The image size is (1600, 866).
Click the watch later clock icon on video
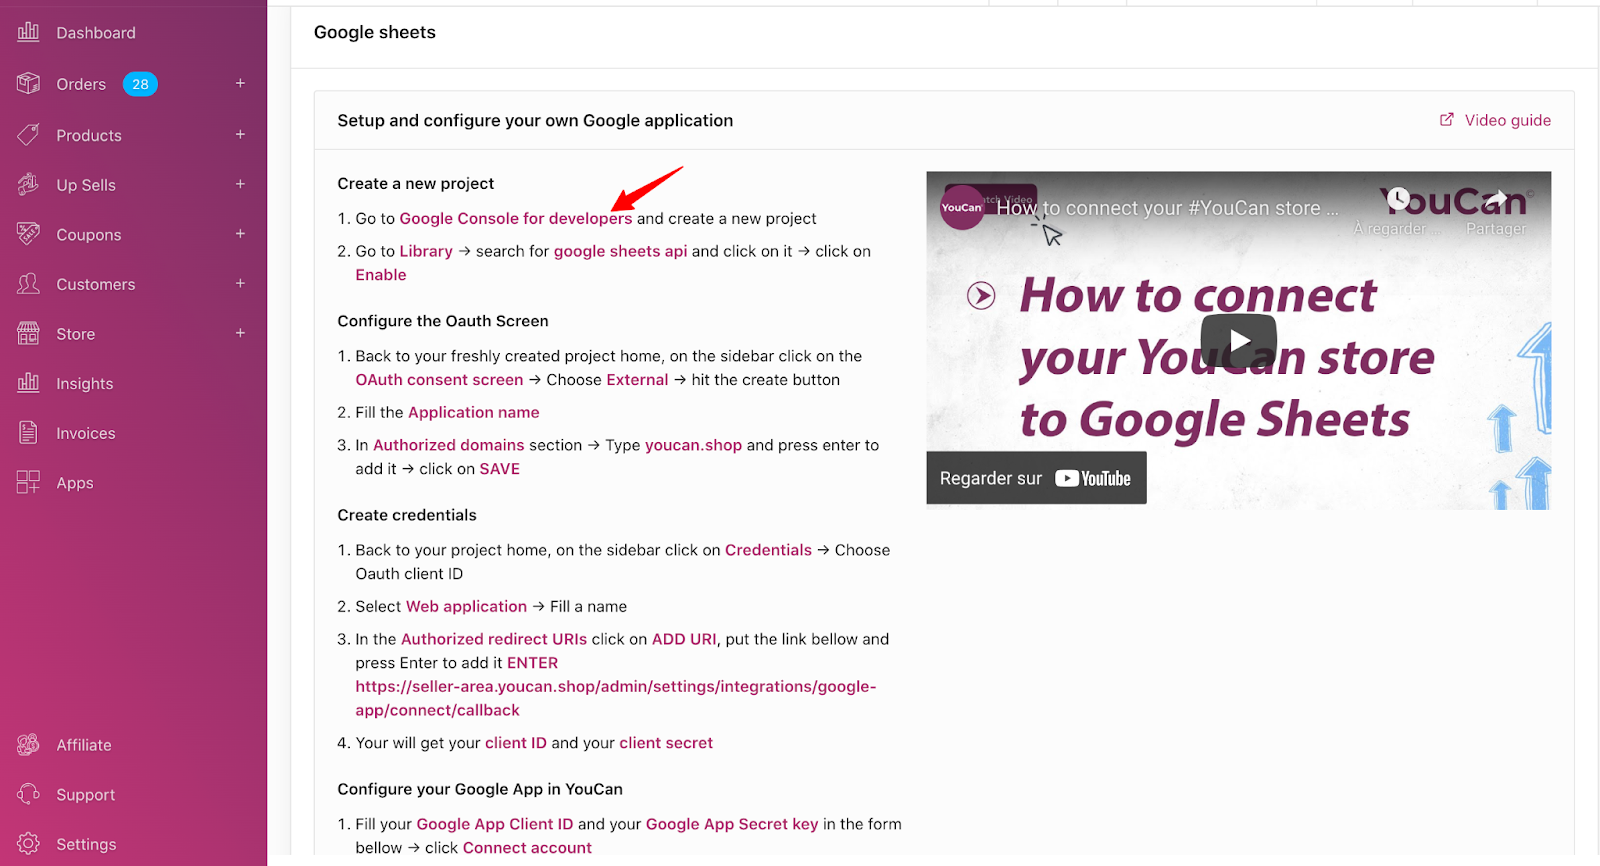[1398, 200]
